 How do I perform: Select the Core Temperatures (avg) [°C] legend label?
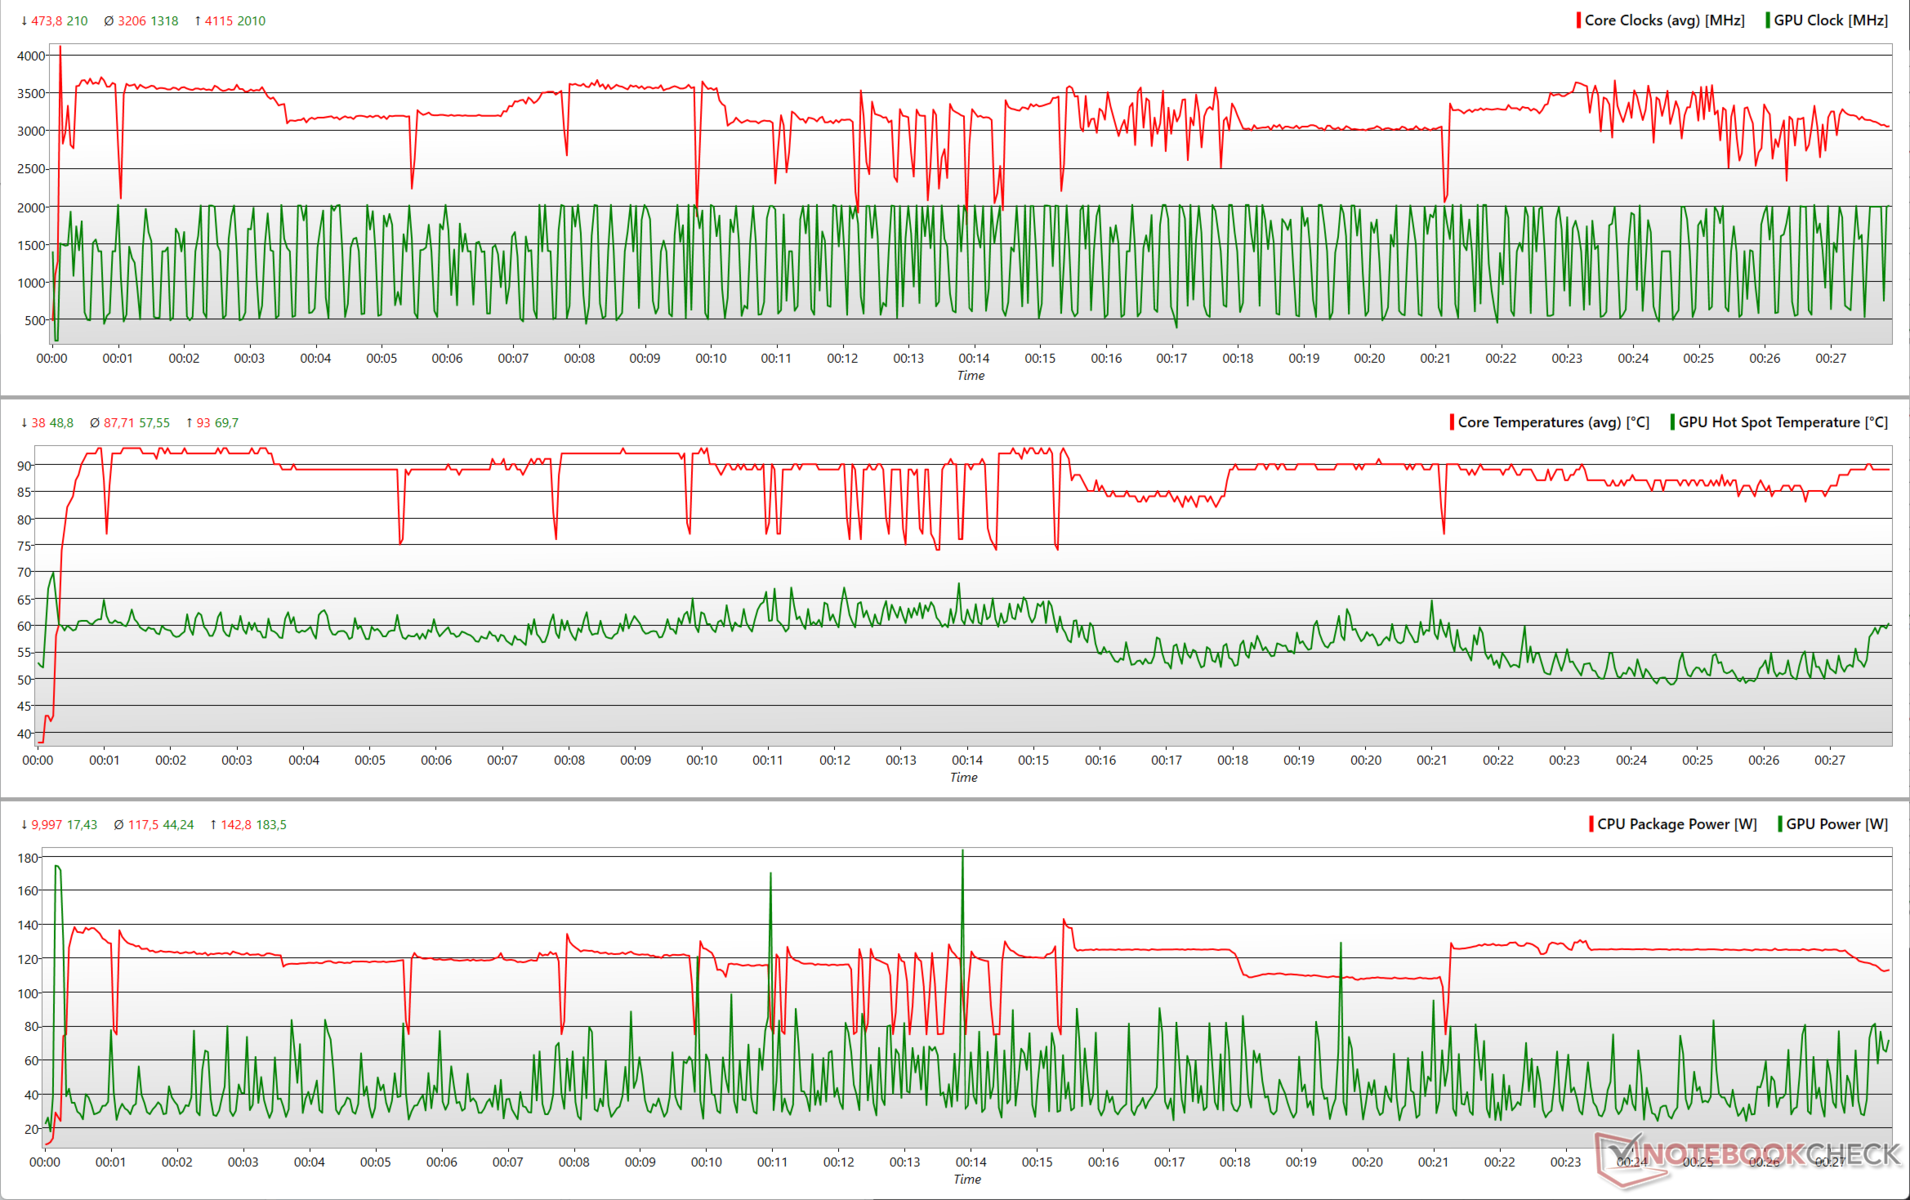pyautogui.click(x=1553, y=422)
